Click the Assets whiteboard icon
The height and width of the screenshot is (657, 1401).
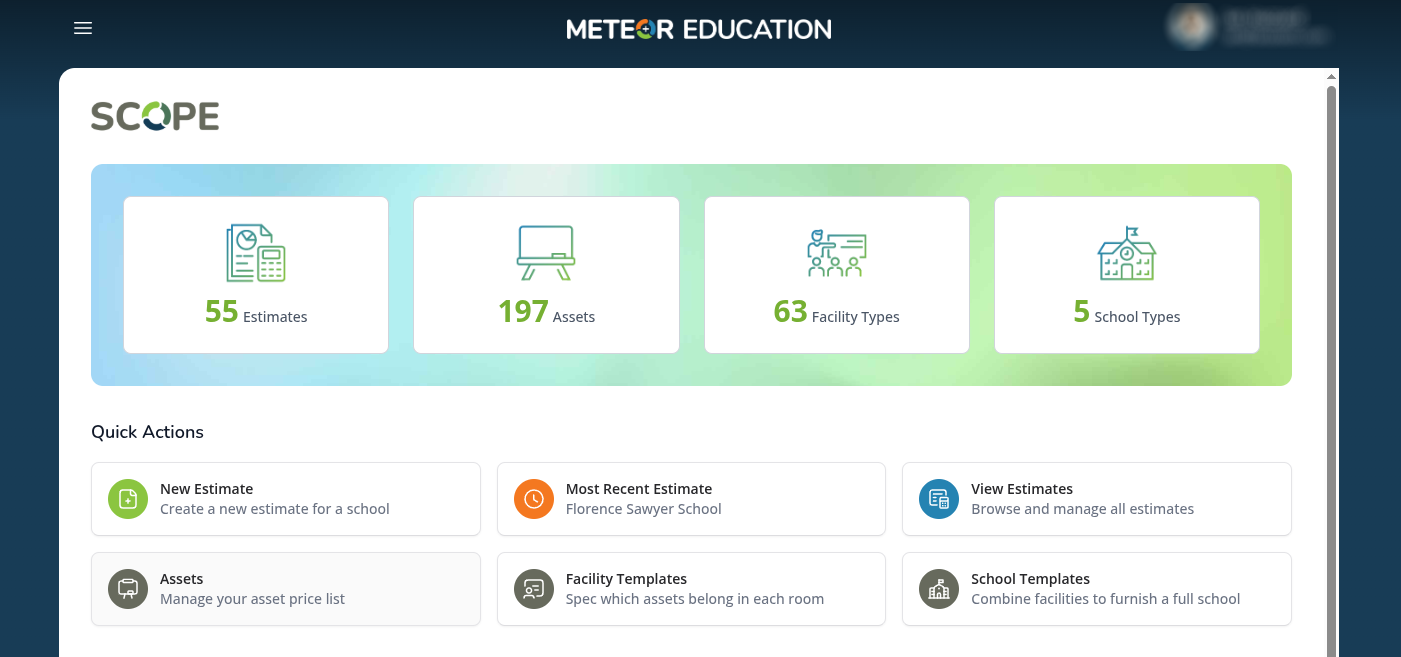(x=546, y=253)
